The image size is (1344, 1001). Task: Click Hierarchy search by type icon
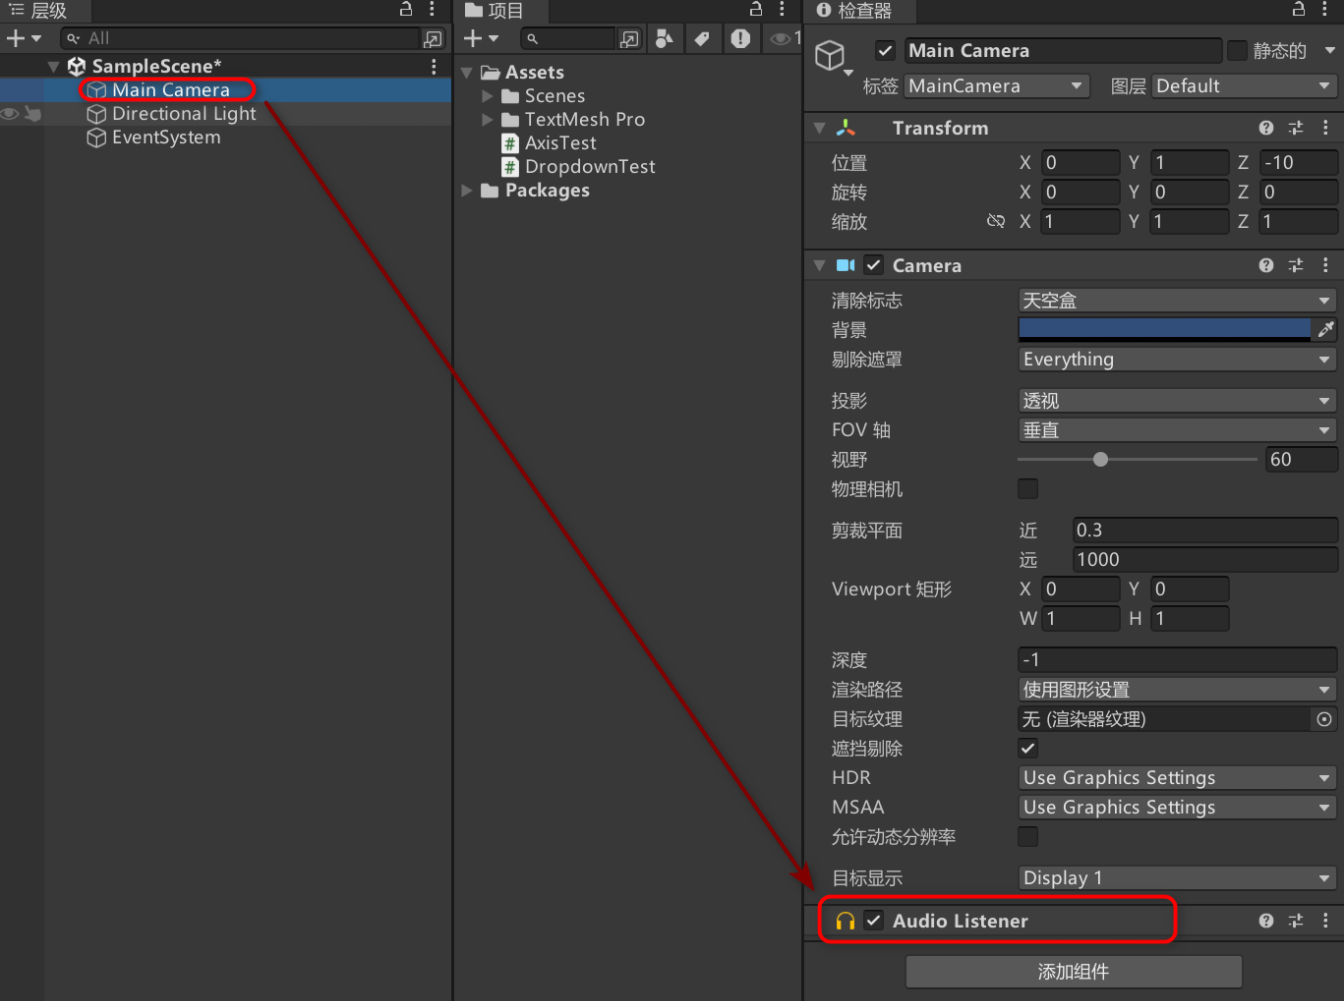433,38
